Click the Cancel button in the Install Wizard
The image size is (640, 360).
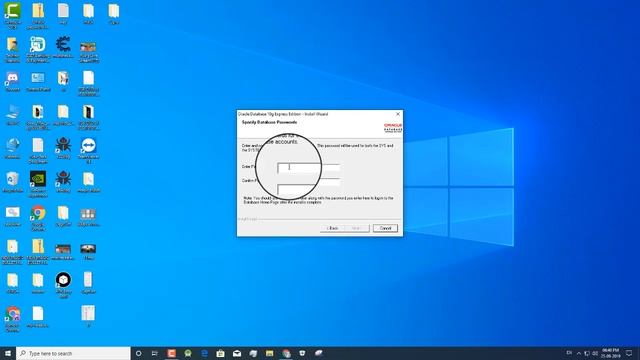385,228
